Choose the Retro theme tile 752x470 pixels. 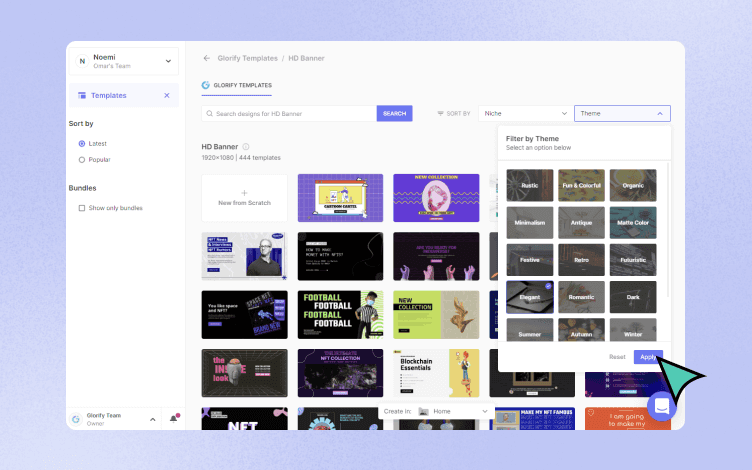(581, 260)
